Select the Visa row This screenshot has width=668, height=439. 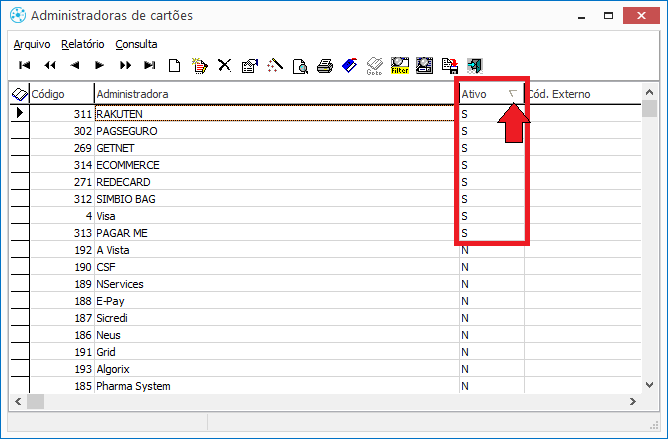tap(326, 216)
